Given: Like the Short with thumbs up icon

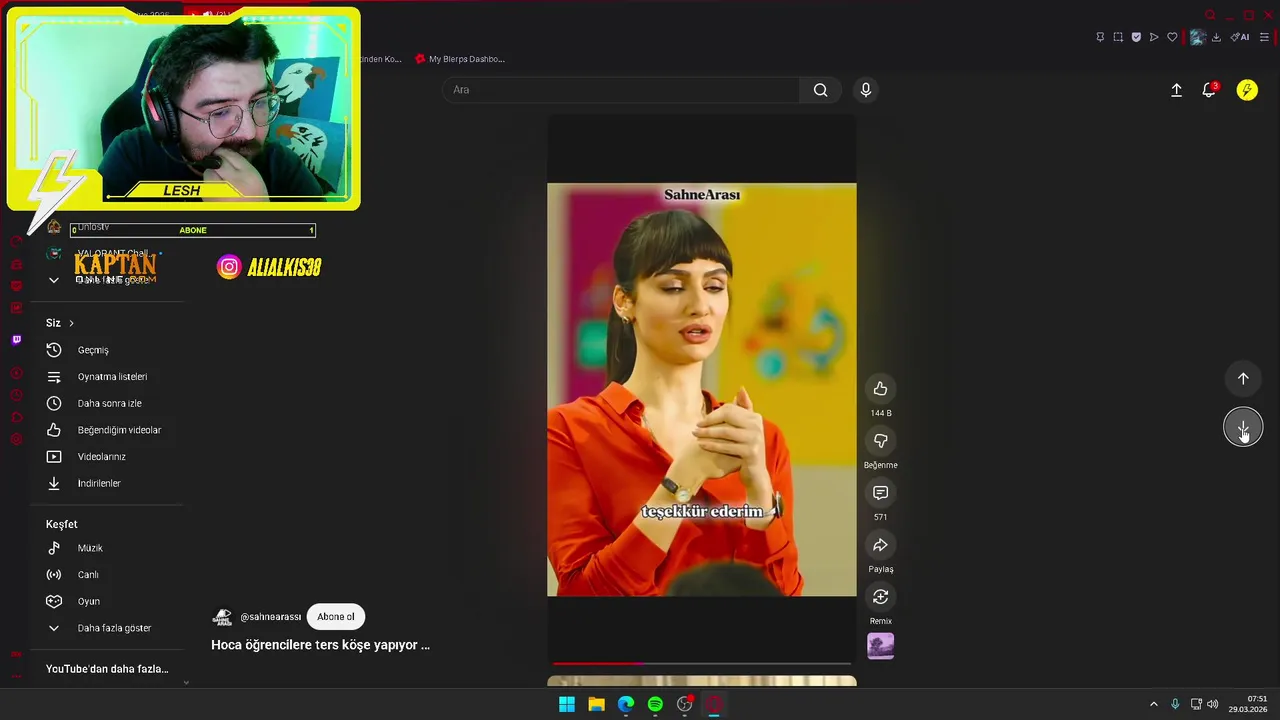Looking at the screenshot, I should tap(880, 389).
